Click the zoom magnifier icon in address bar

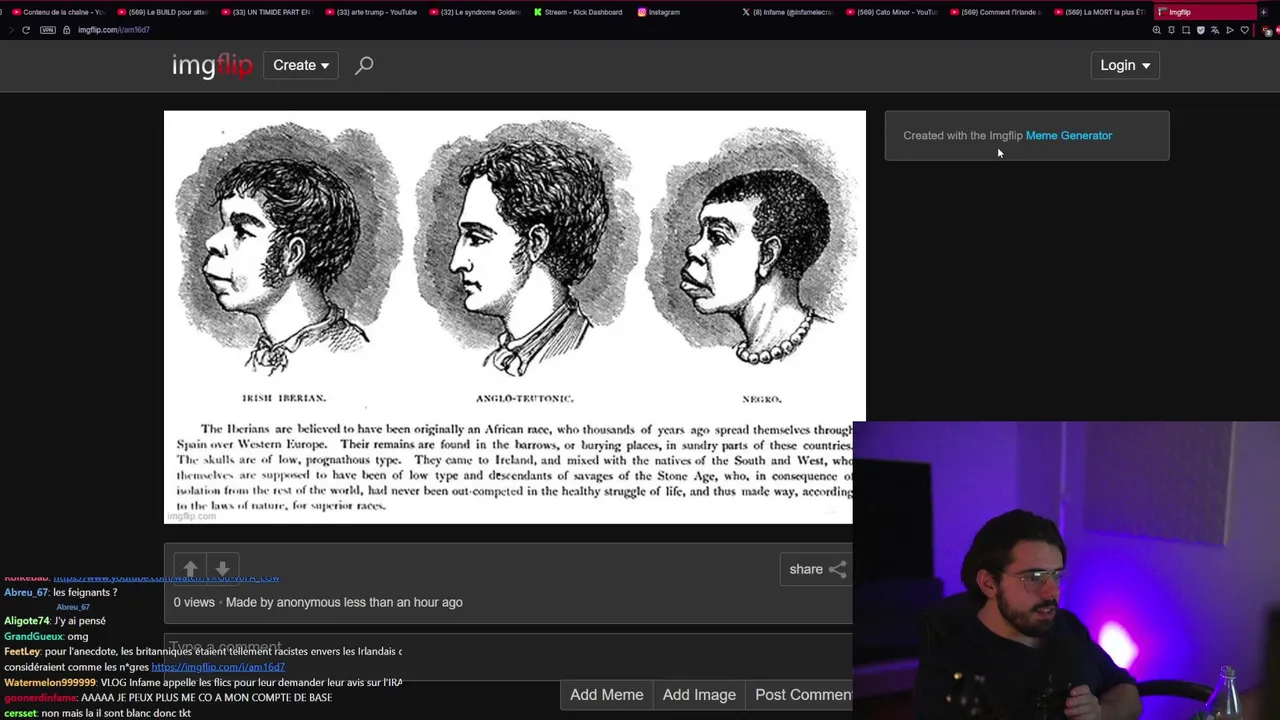click(x=1156, y=30)
